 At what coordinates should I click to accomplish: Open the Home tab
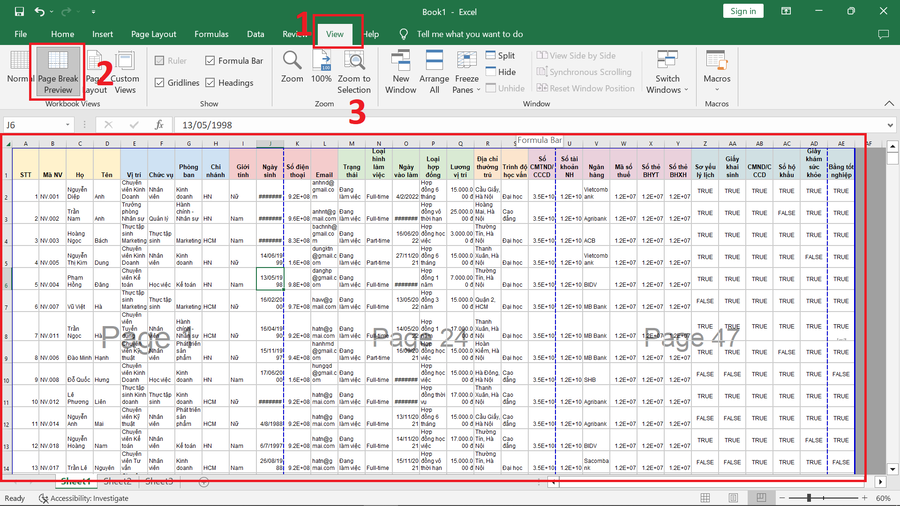[62, 34]
